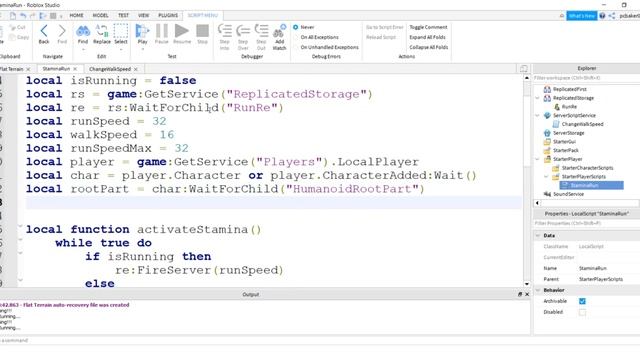Collapse the Behavior properties section
Image resolution: width=640 pixels, height=360 pixels.
[x=538, y=290]
